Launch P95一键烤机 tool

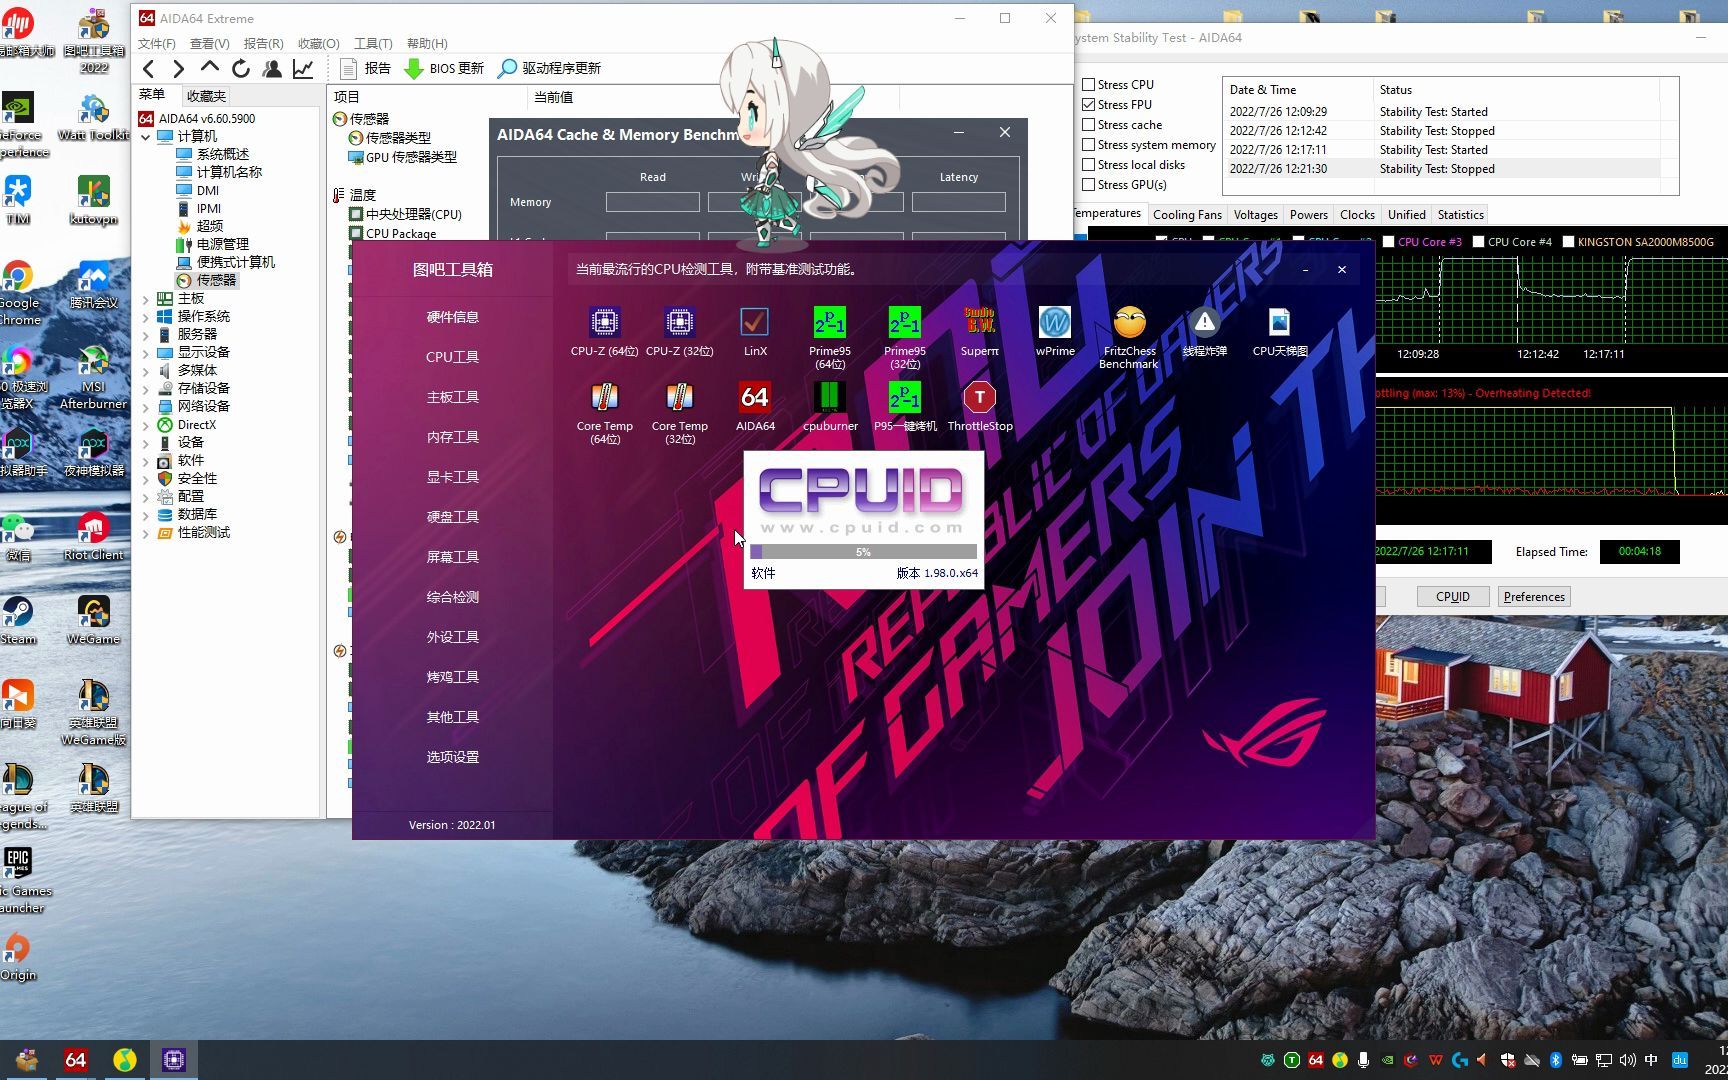pyautogui.click(x=905, y=406)
